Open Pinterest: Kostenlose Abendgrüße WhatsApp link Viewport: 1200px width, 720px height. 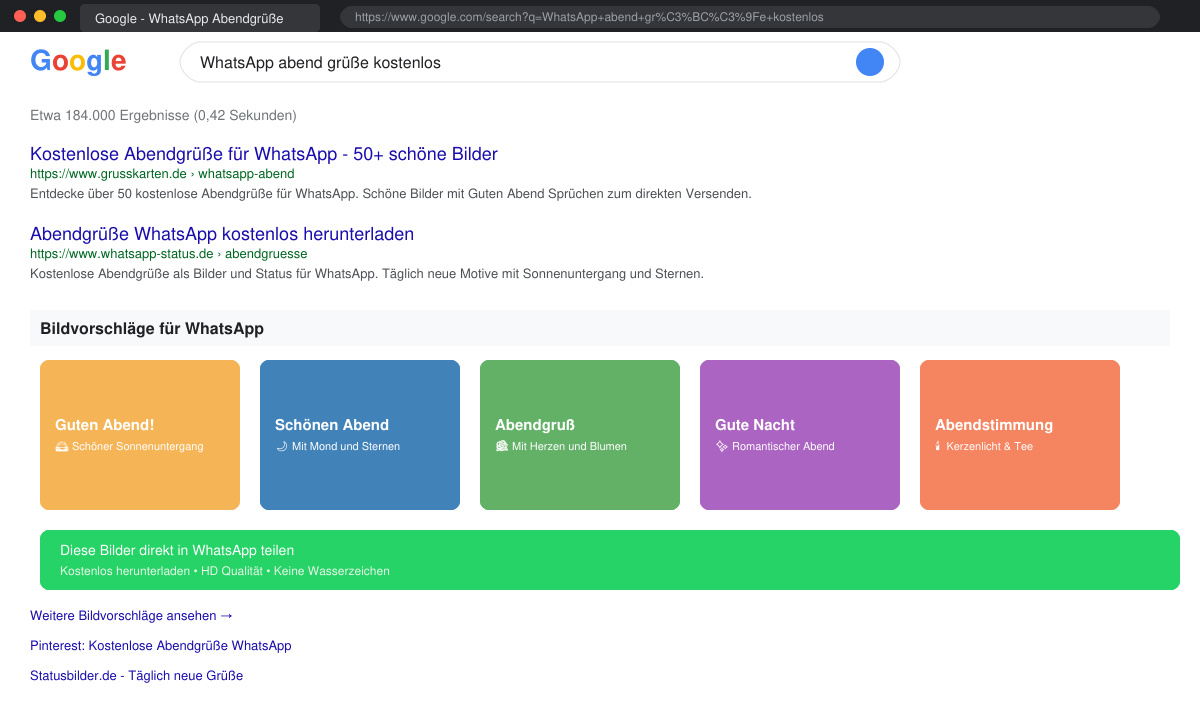161,646
